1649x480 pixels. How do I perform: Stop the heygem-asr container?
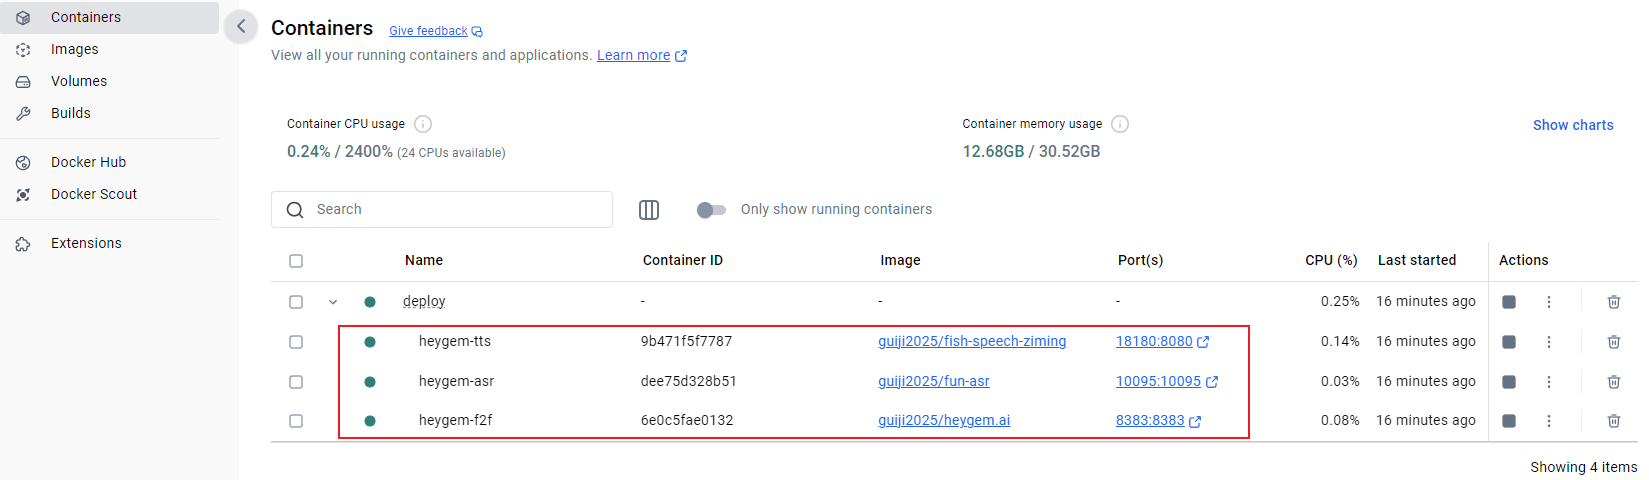click(x=1509, y=382)
